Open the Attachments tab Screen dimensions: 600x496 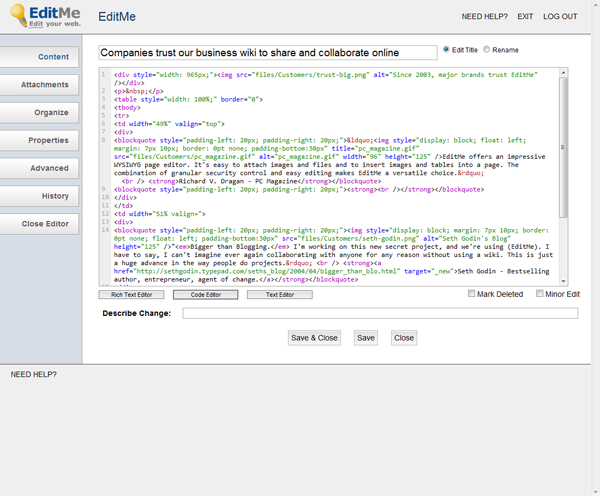pos(39,85)
